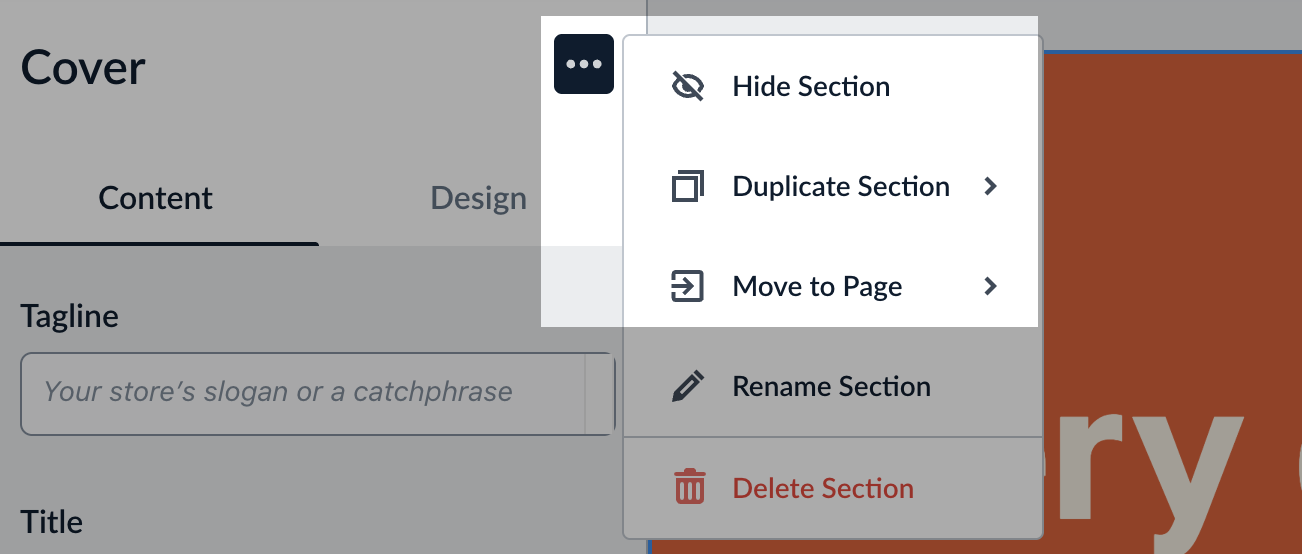This screenshot has width=1302, height=554.
Task: Open the three-dot section options button
Action: [x=584, y=64]
